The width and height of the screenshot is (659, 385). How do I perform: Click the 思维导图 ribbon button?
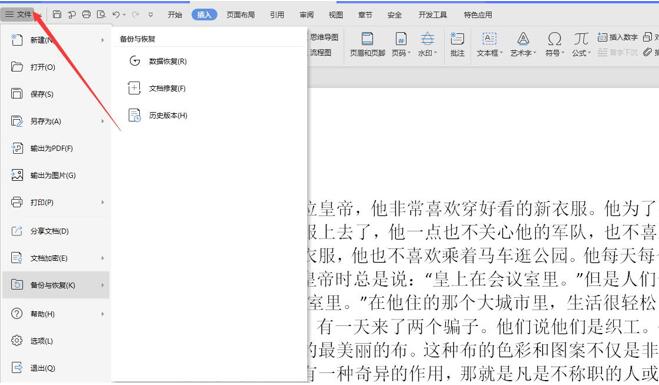coord(324,37)
